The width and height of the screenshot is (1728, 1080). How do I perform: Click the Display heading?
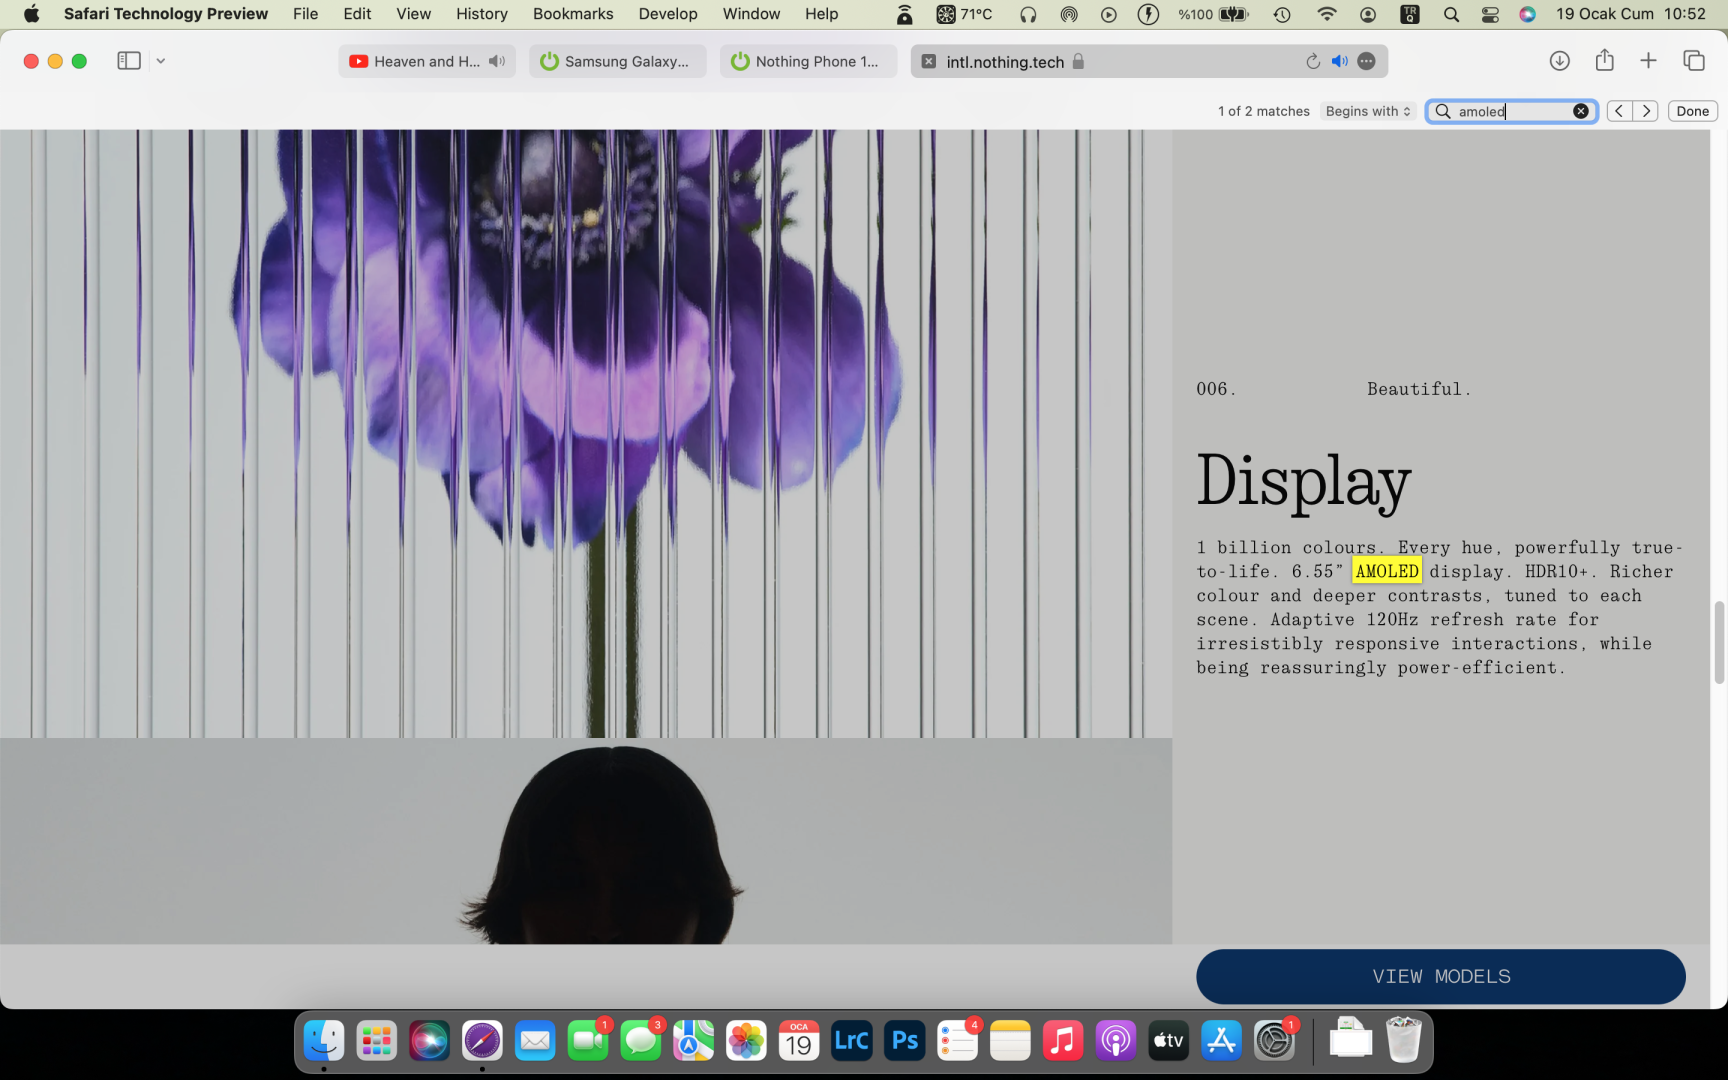coord(1304,481)
